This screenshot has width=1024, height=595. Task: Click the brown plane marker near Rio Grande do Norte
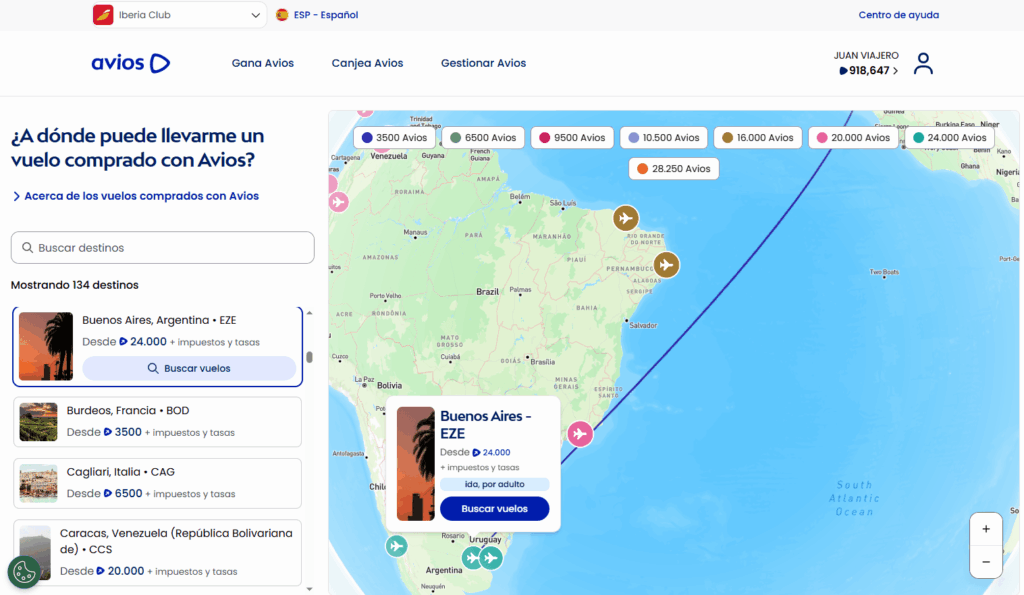pyautogui.click(x=626, y=218)
